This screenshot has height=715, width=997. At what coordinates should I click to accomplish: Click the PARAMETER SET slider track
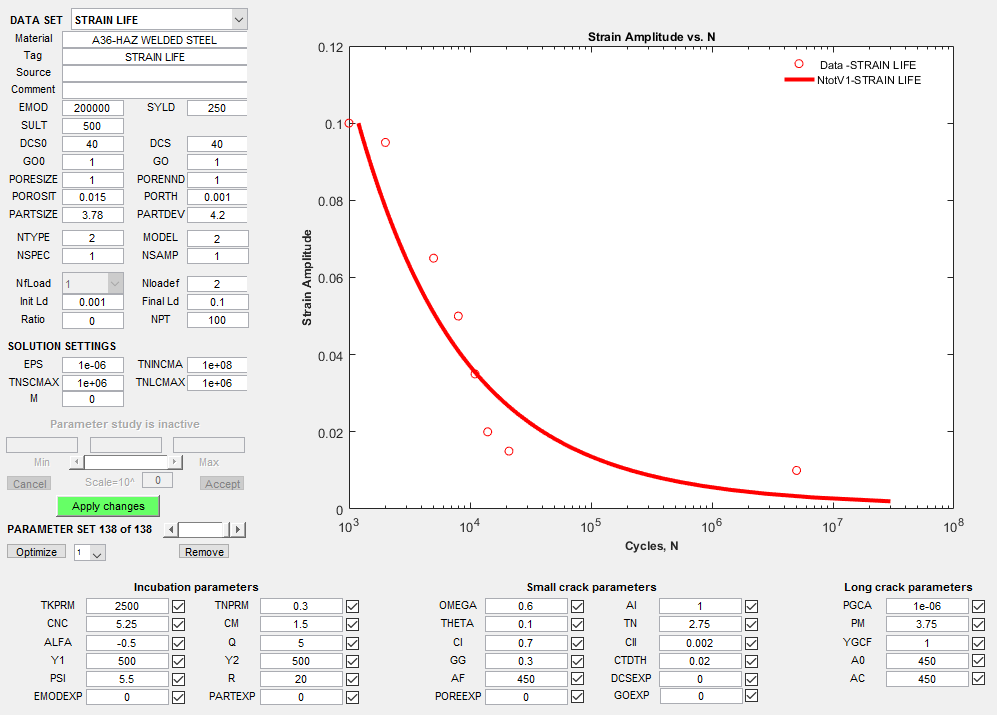(200, 530)
